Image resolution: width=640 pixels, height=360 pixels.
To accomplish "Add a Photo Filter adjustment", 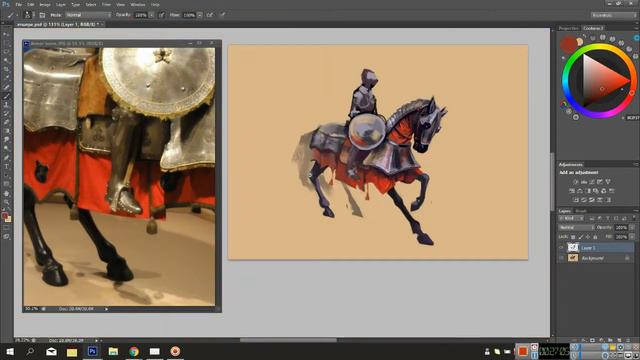I will (596, 191).
